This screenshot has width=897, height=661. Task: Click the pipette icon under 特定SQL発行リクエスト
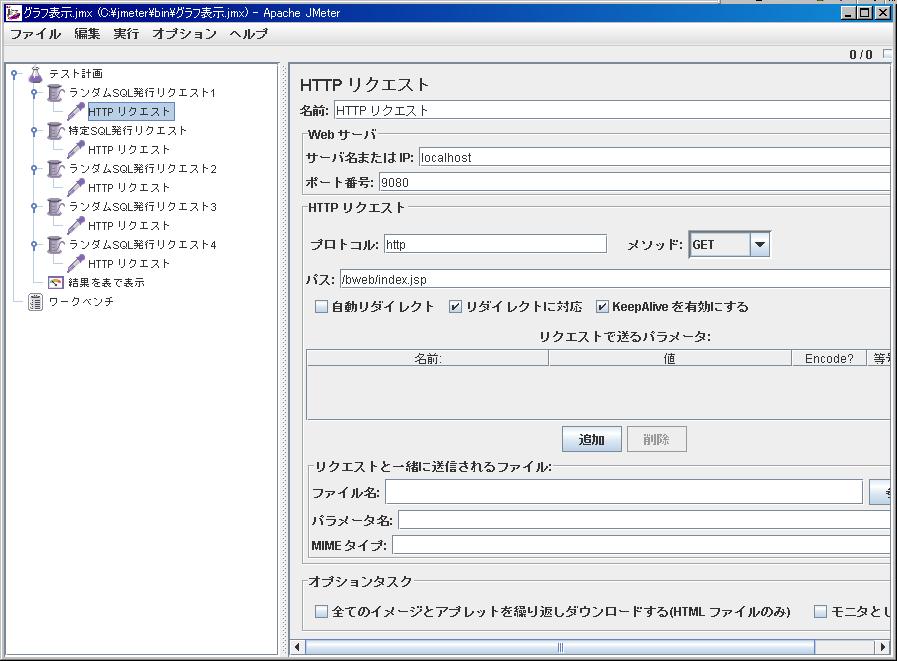pos(76,149)
